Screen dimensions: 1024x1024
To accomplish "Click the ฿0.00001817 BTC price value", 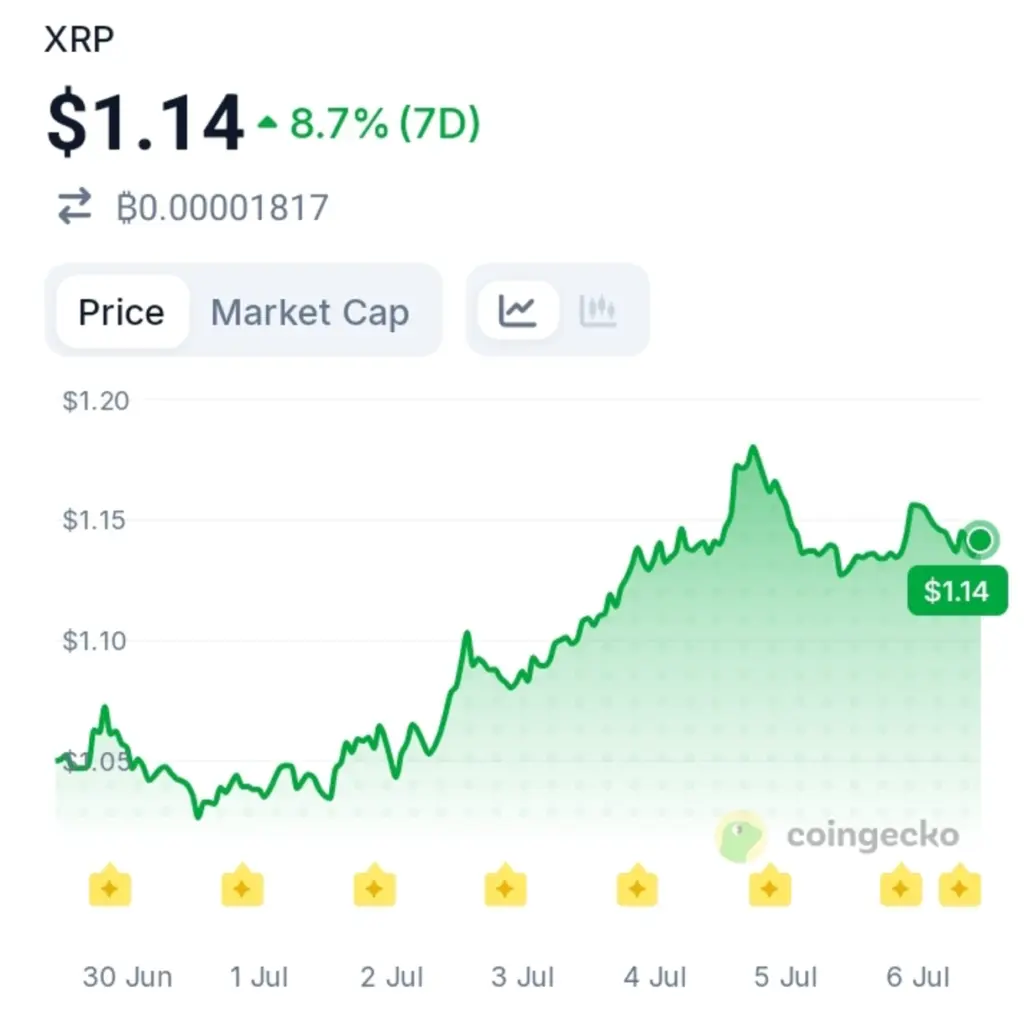I will (x=223, y=208).
